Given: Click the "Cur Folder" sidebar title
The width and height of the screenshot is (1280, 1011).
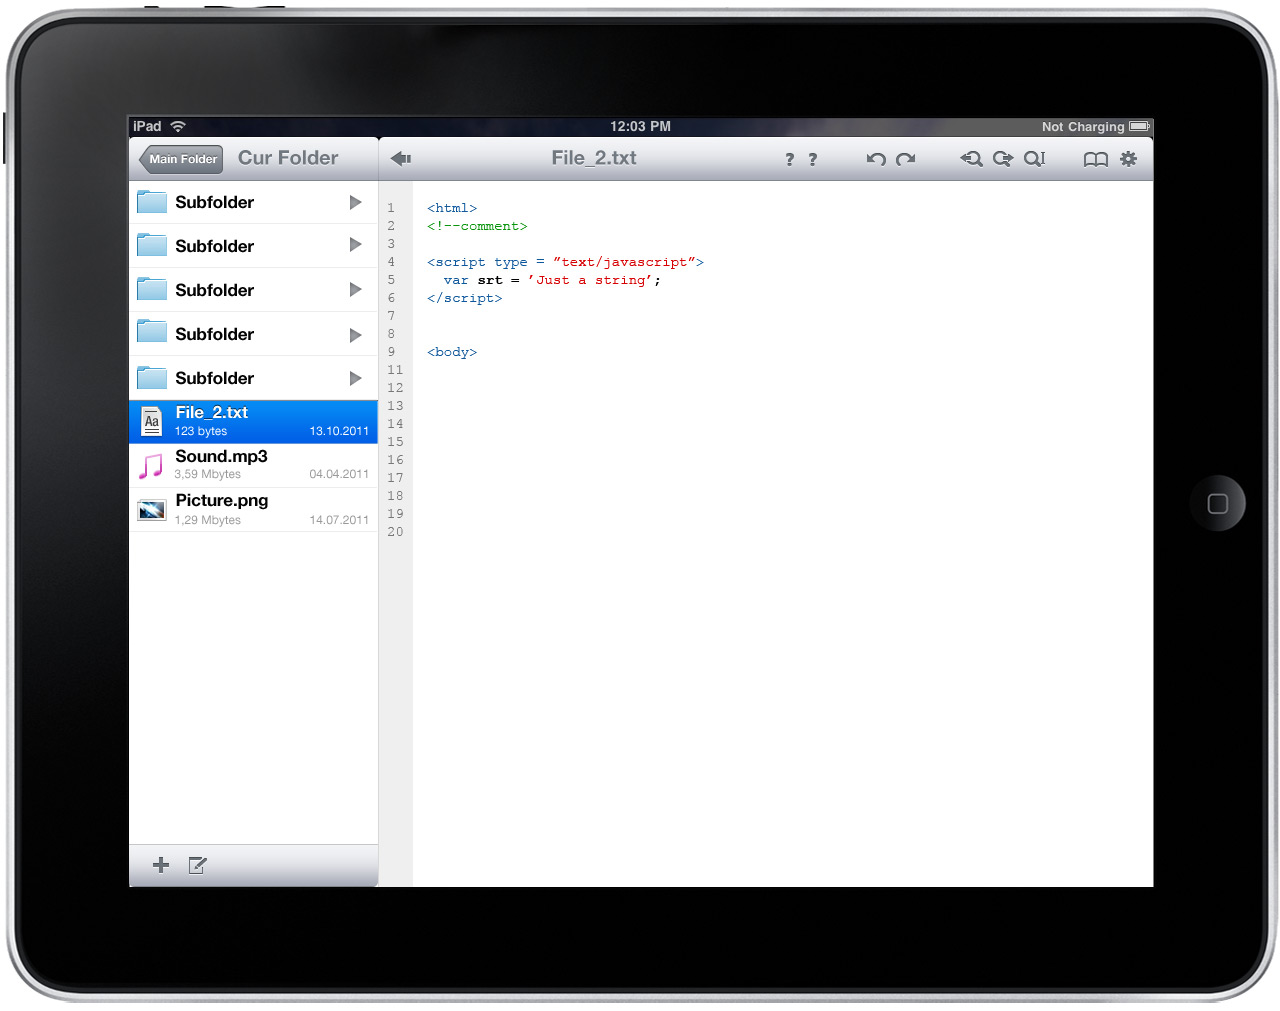Looking at the screenshot, I should pyautogui.click(x=288, y=158).
